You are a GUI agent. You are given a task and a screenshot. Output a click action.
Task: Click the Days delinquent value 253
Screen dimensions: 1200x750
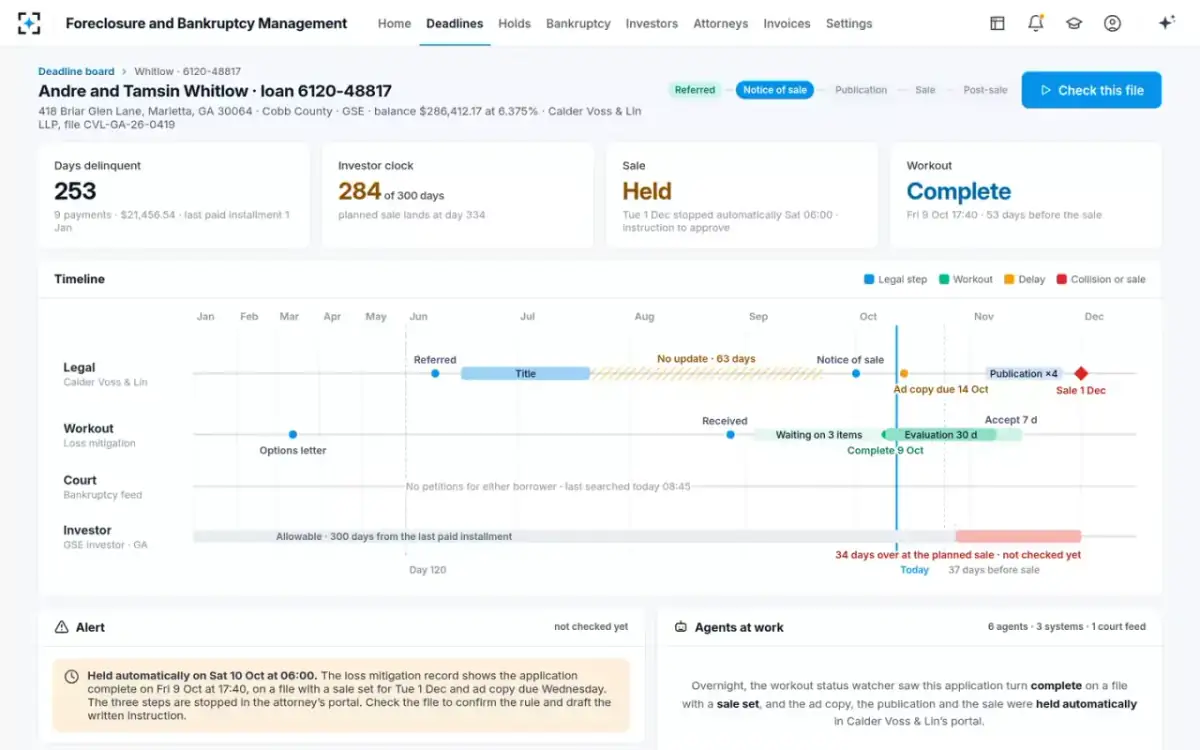(x=75, y=191)
